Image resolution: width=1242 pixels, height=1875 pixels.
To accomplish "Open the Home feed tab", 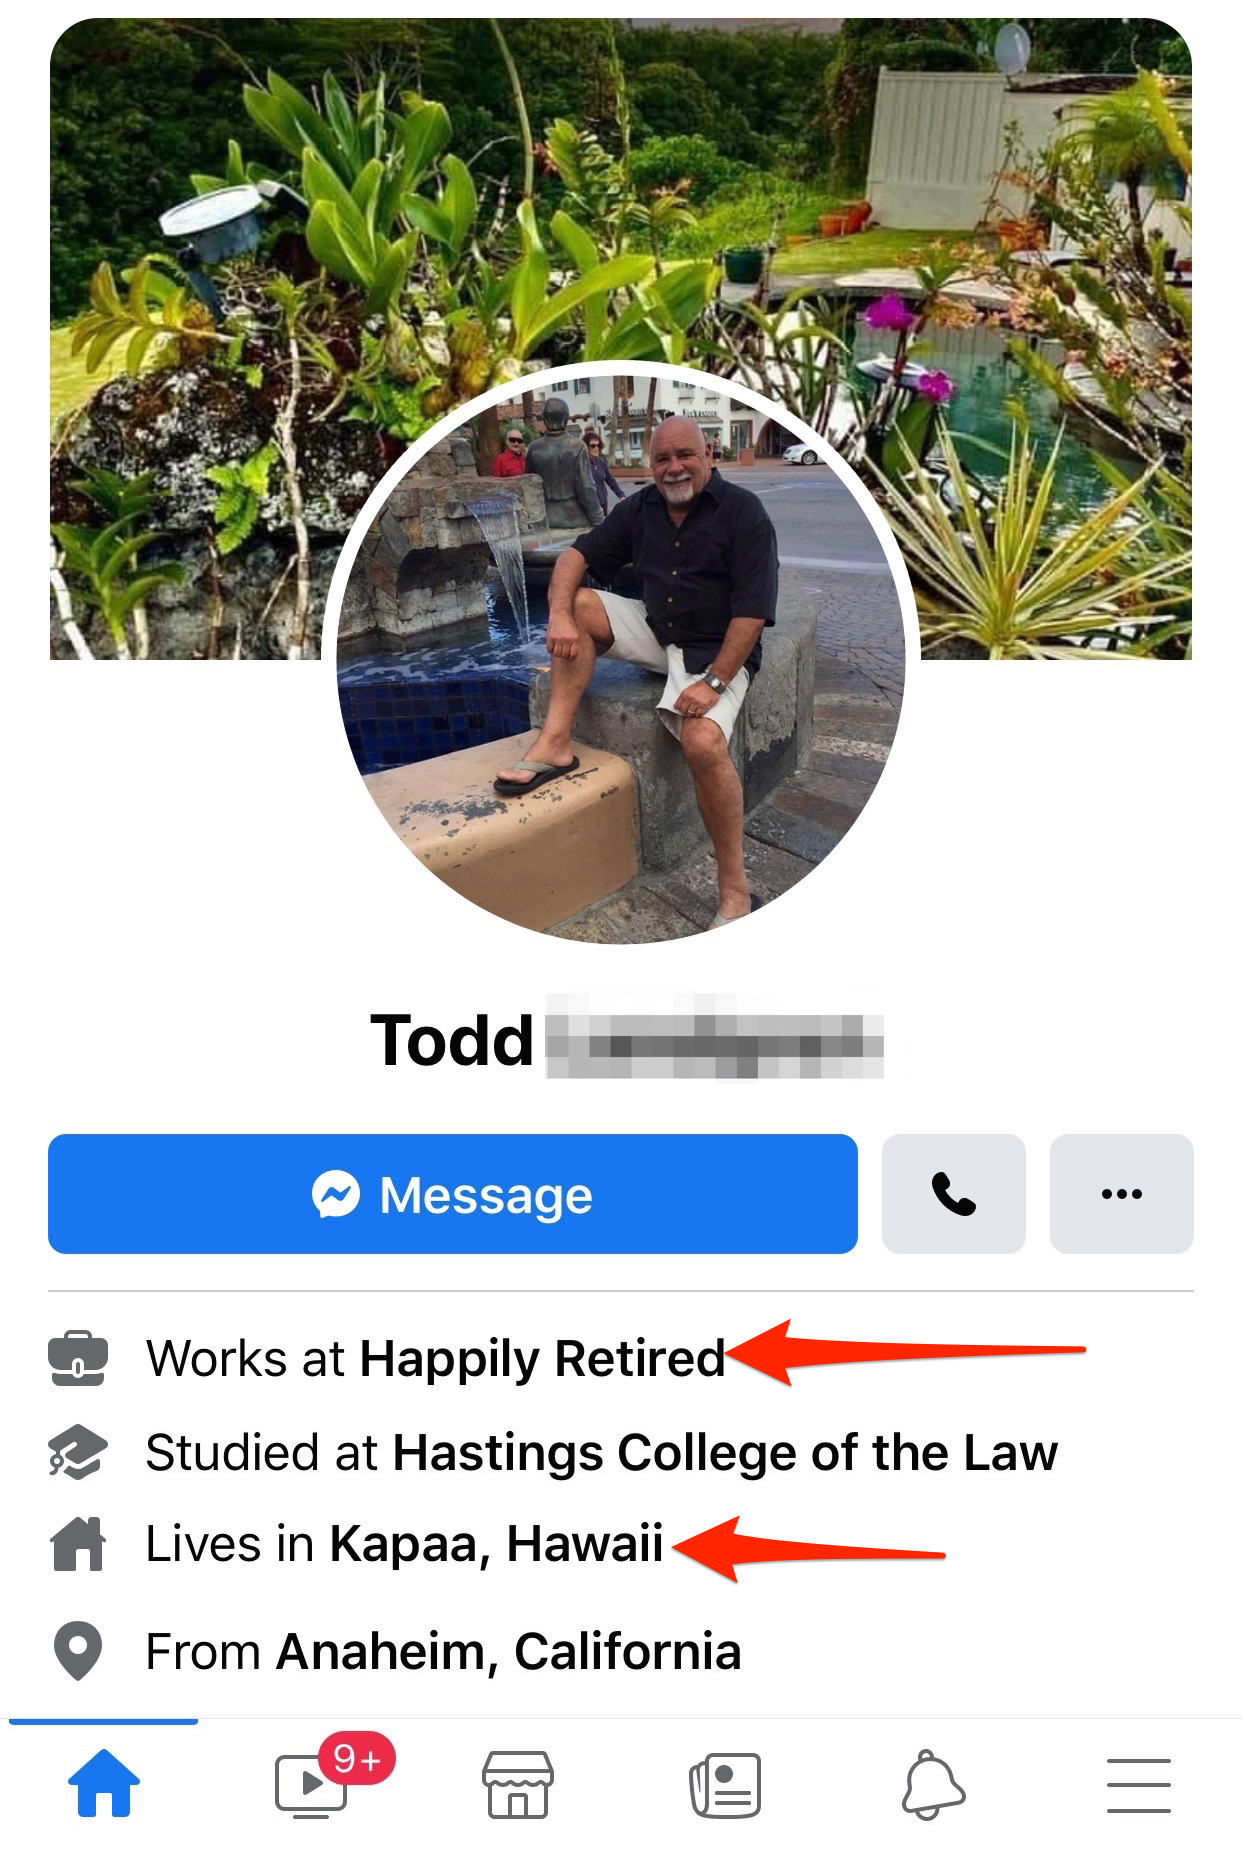I will [x=104, y=1784].
